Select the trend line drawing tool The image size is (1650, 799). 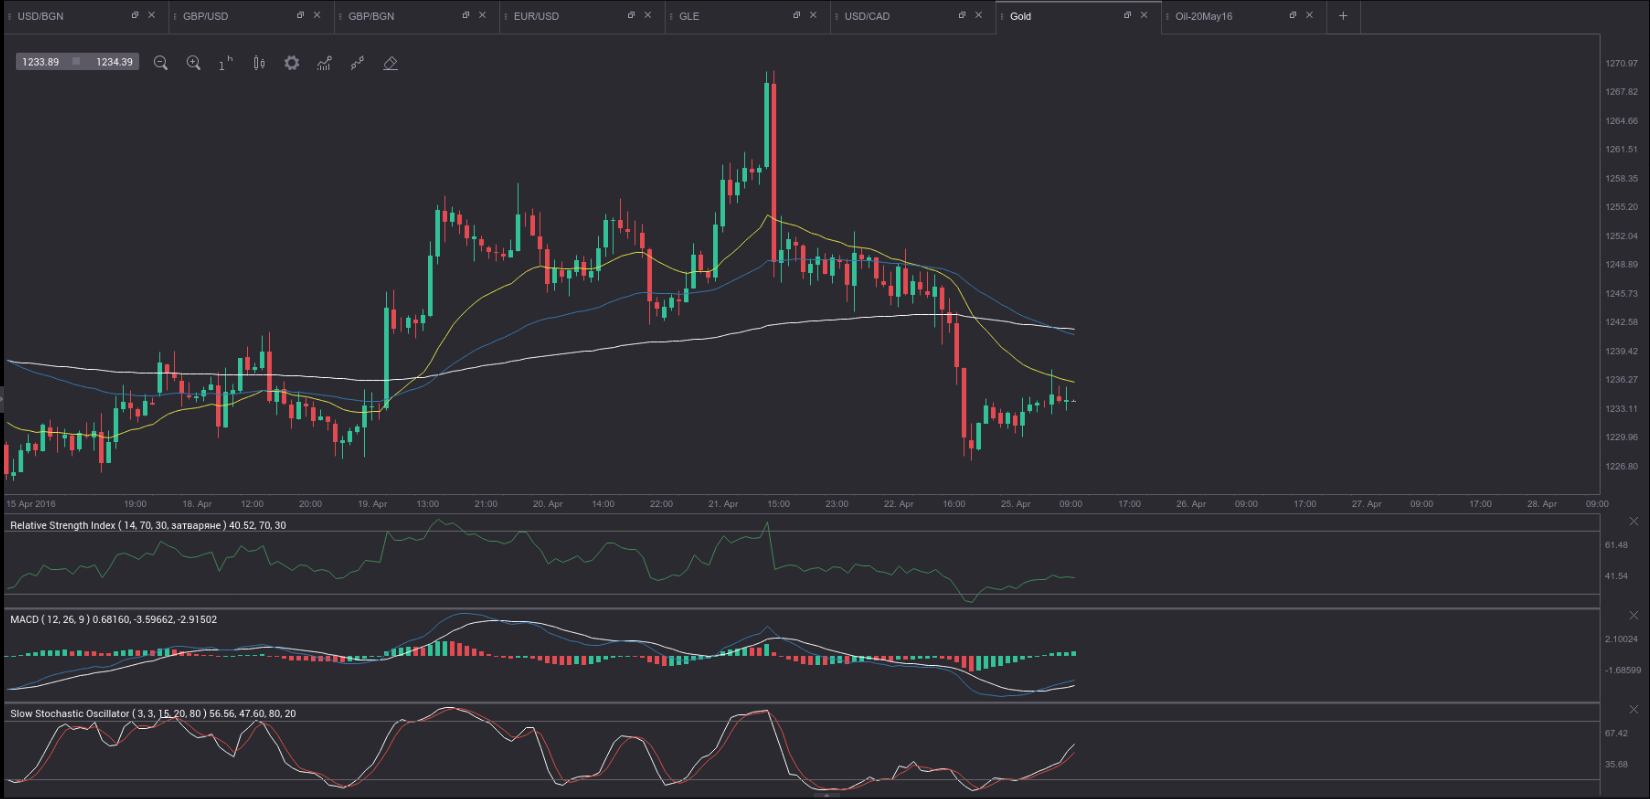click(x=357, y=63)
